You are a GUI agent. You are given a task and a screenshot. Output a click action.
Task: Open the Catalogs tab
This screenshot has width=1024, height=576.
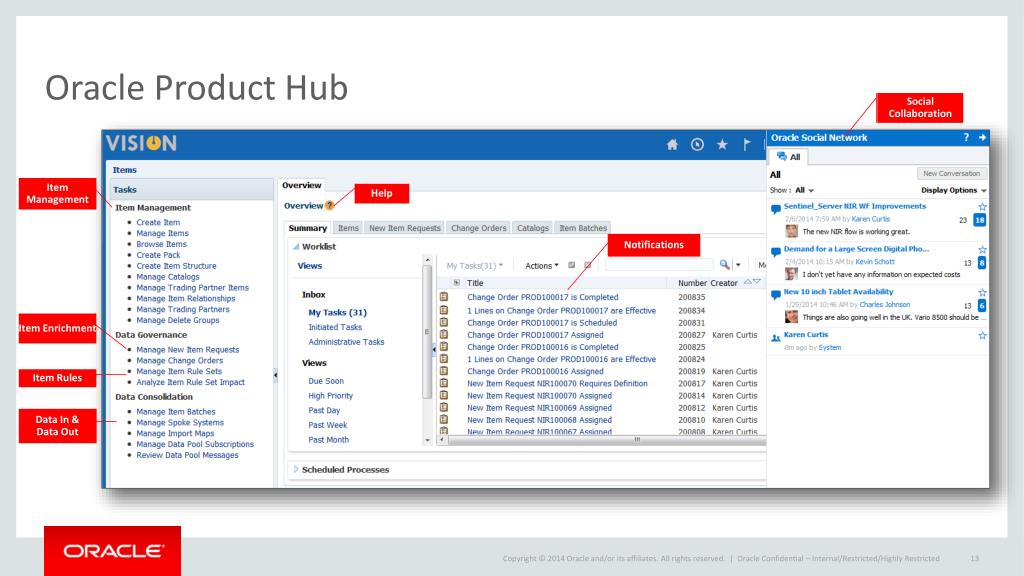(x=532, y=228)
